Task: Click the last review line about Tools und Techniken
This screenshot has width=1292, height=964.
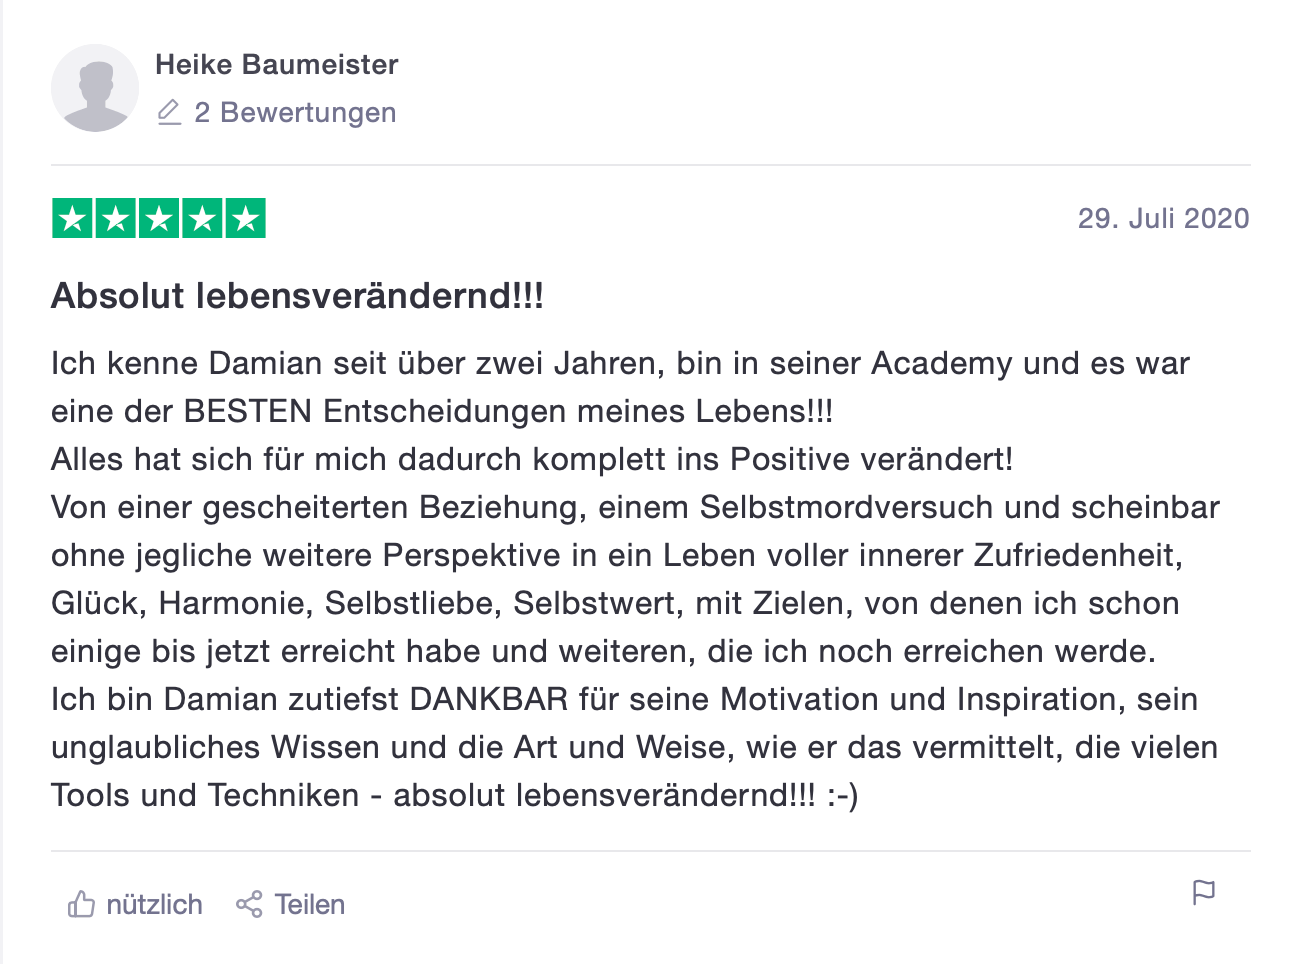Action: point(455,795)
